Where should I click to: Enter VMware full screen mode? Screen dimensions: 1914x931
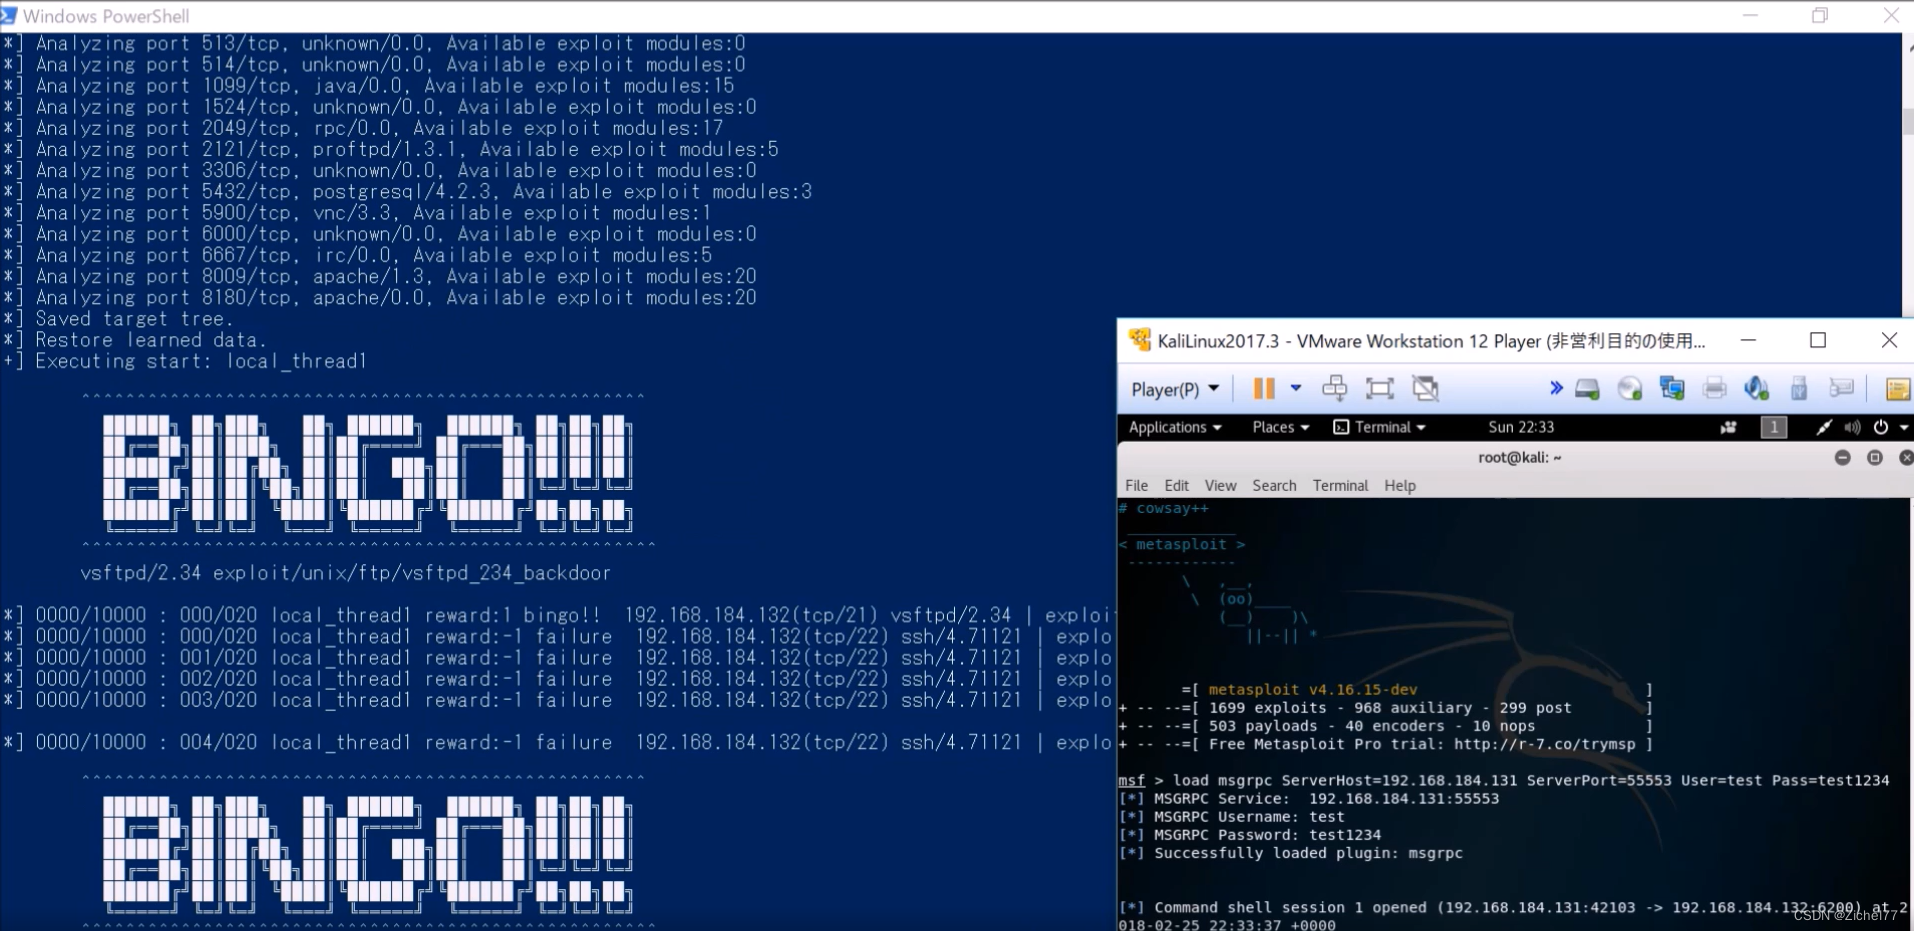coord(1380,388)
